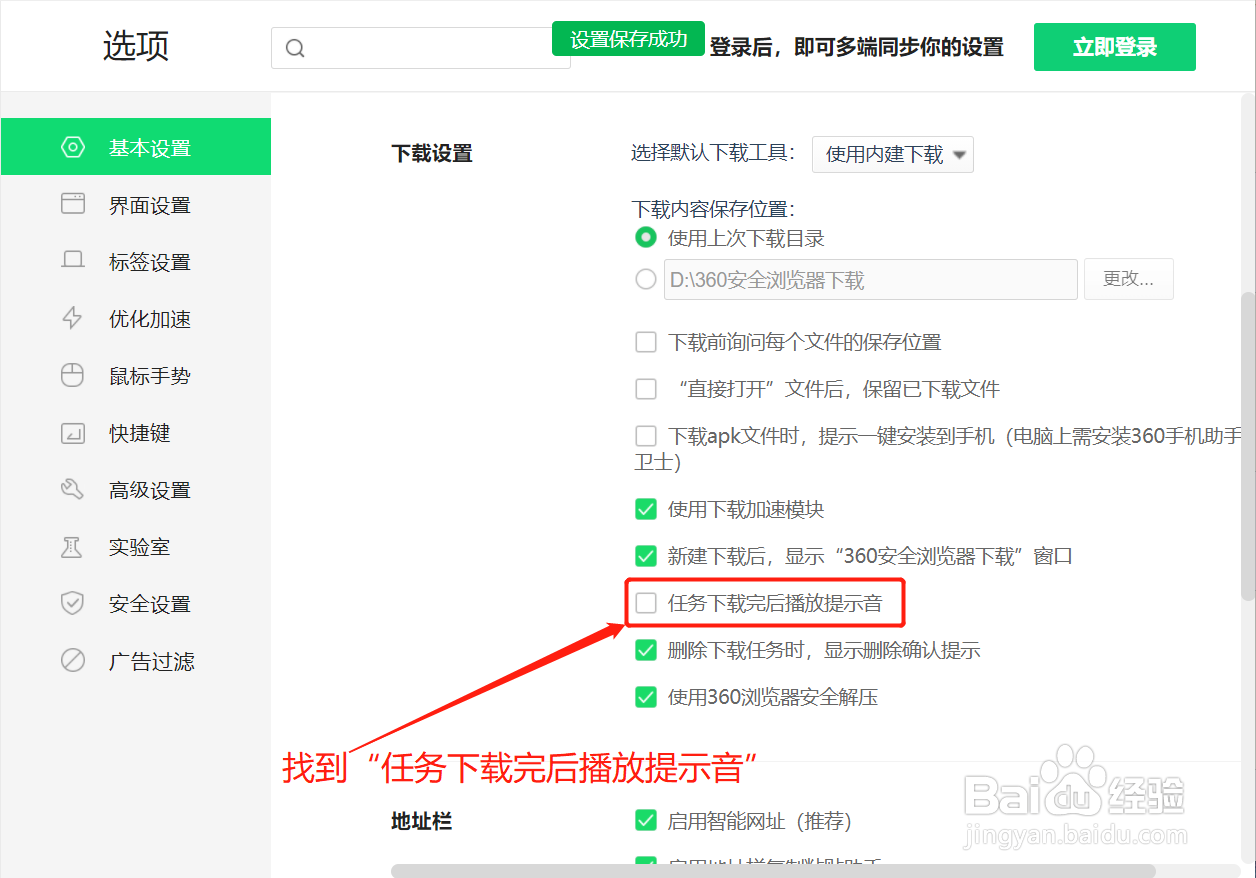The width and height of the screenshot is (1256, 878).
Task: Go to 优化加速 settings
Action: pyautogui.click(x=136, y=319)
